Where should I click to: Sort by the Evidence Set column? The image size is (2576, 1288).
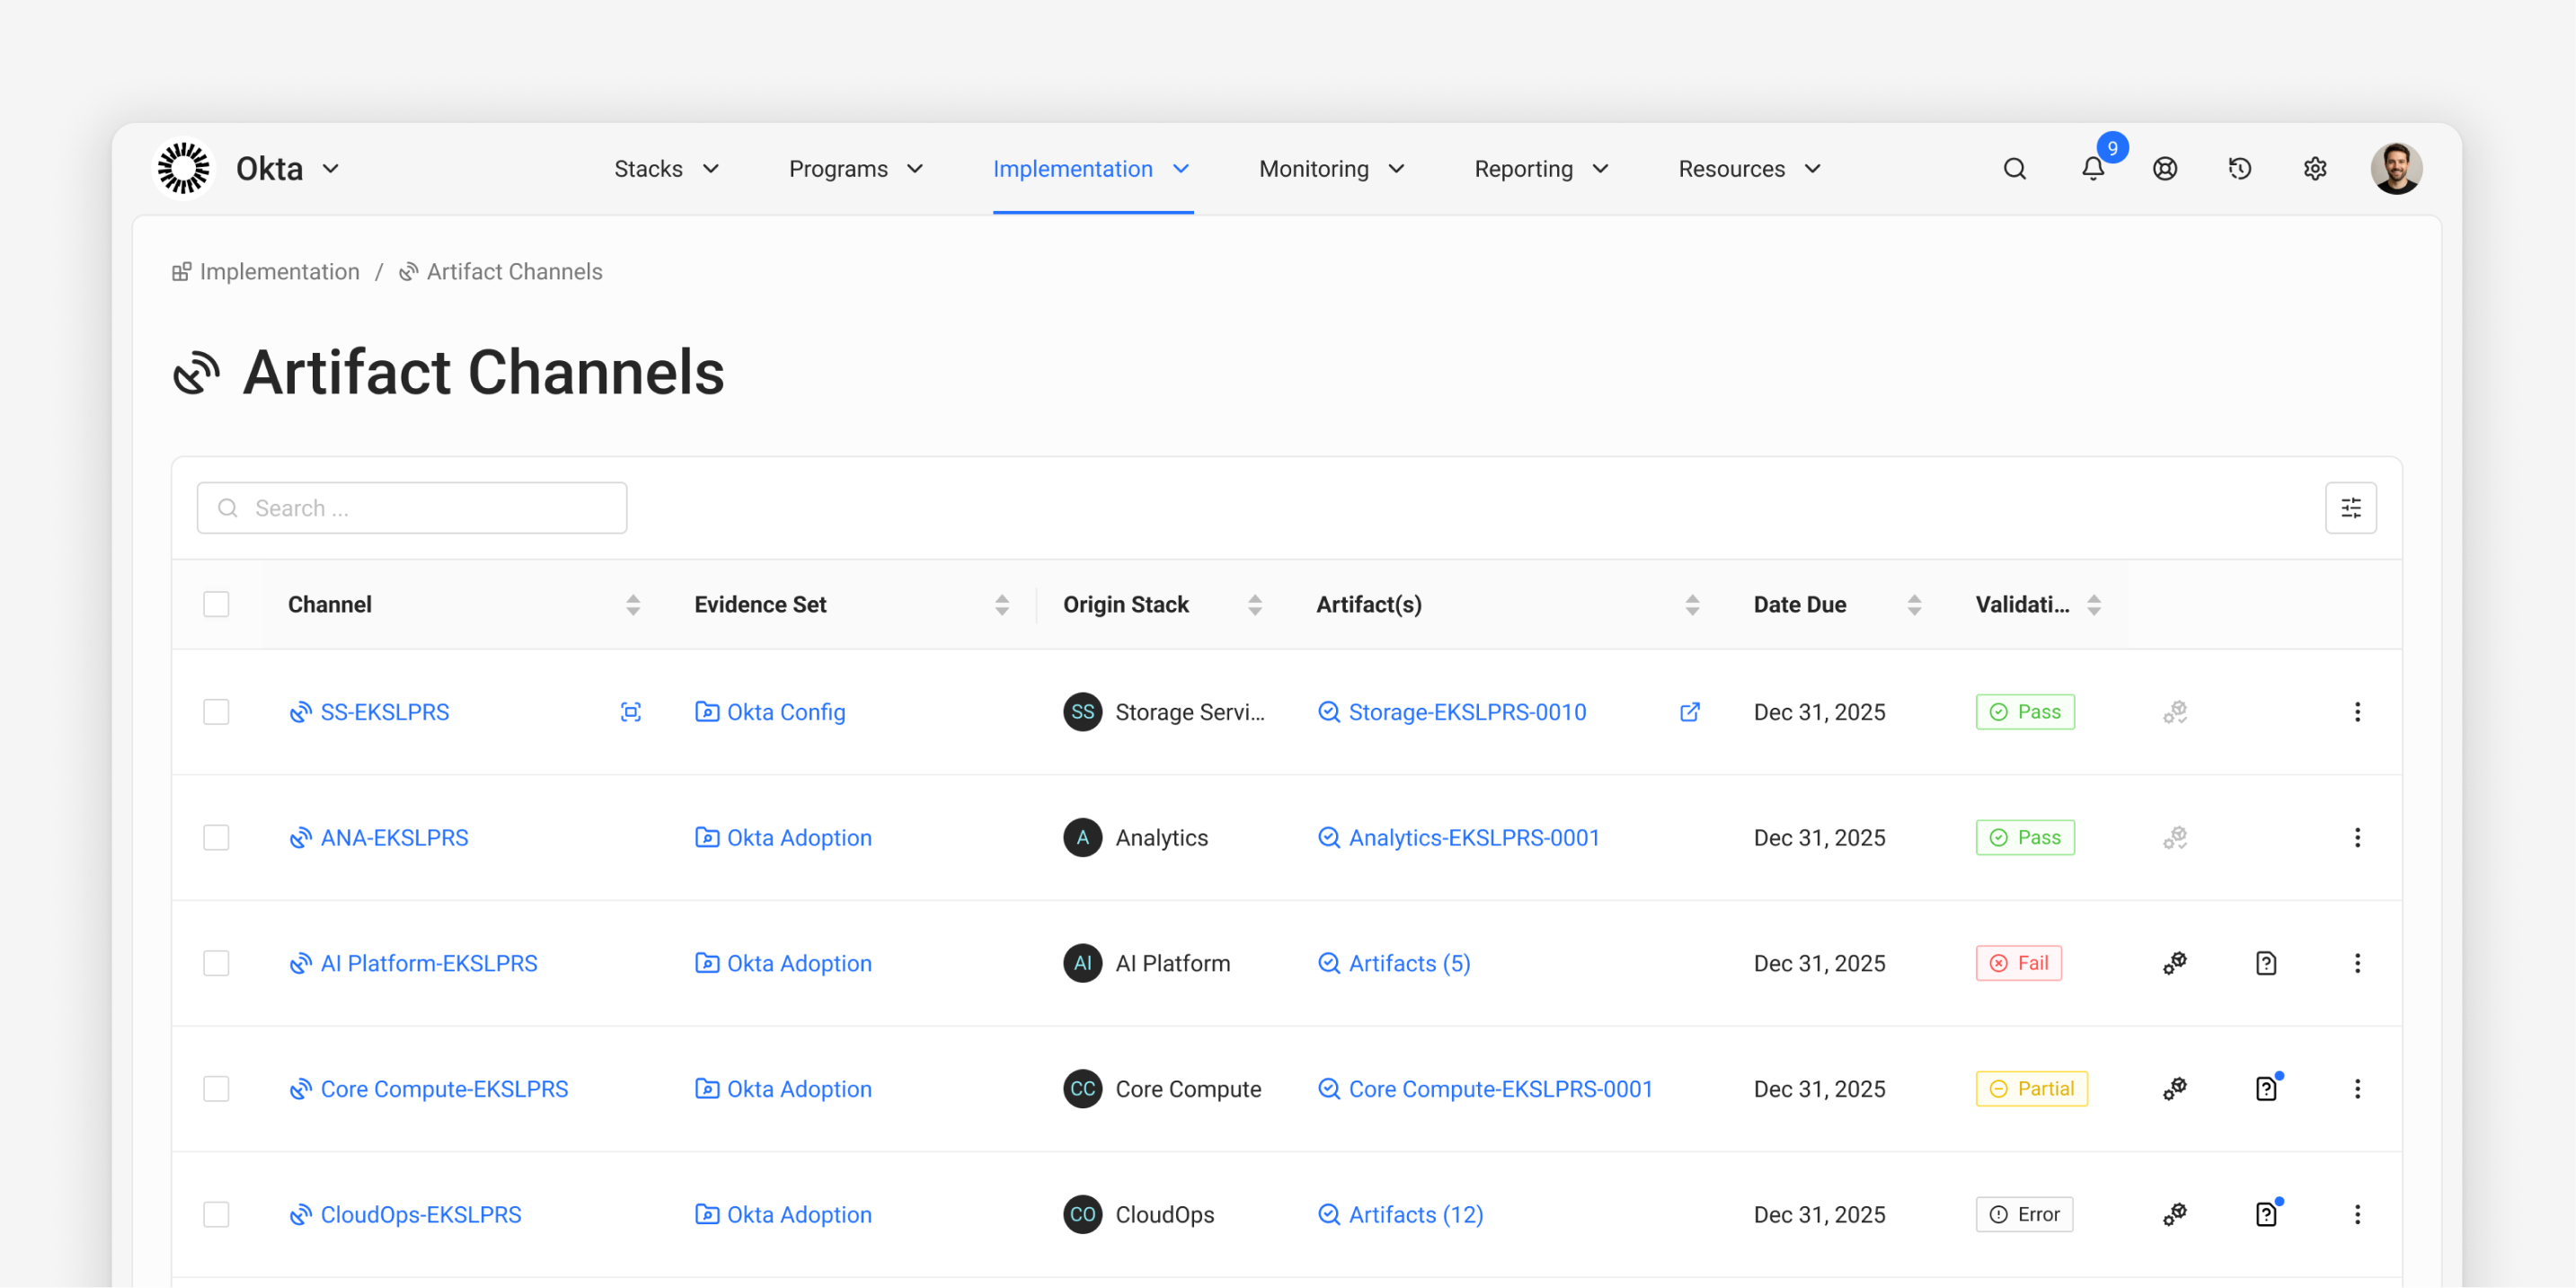[1002, 605]
